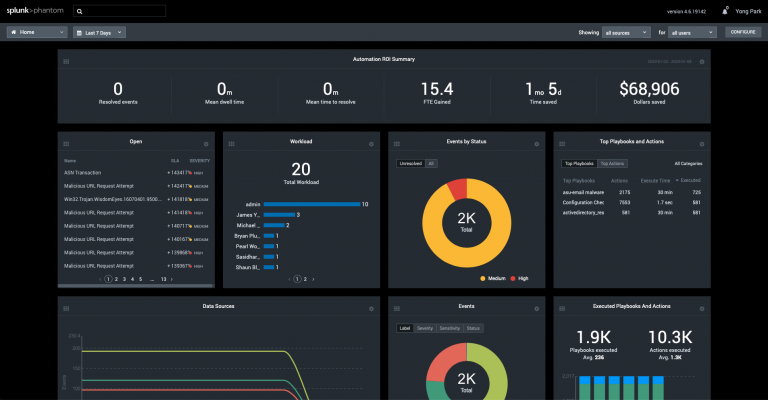
Task: Open the all sources dropdown
Action: [x=626, y=32]
